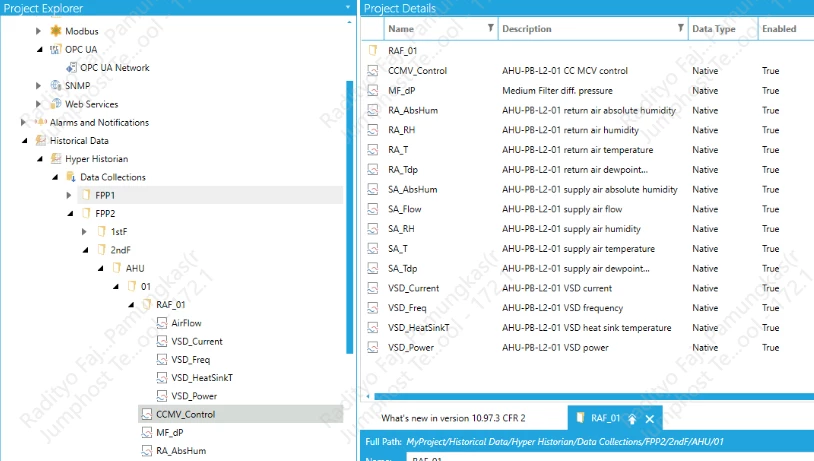This screenshot has height=461, width=814.
Task: Click 'AHU-PB-L2-01 VSD frequency' description
Action: [562, 308]
